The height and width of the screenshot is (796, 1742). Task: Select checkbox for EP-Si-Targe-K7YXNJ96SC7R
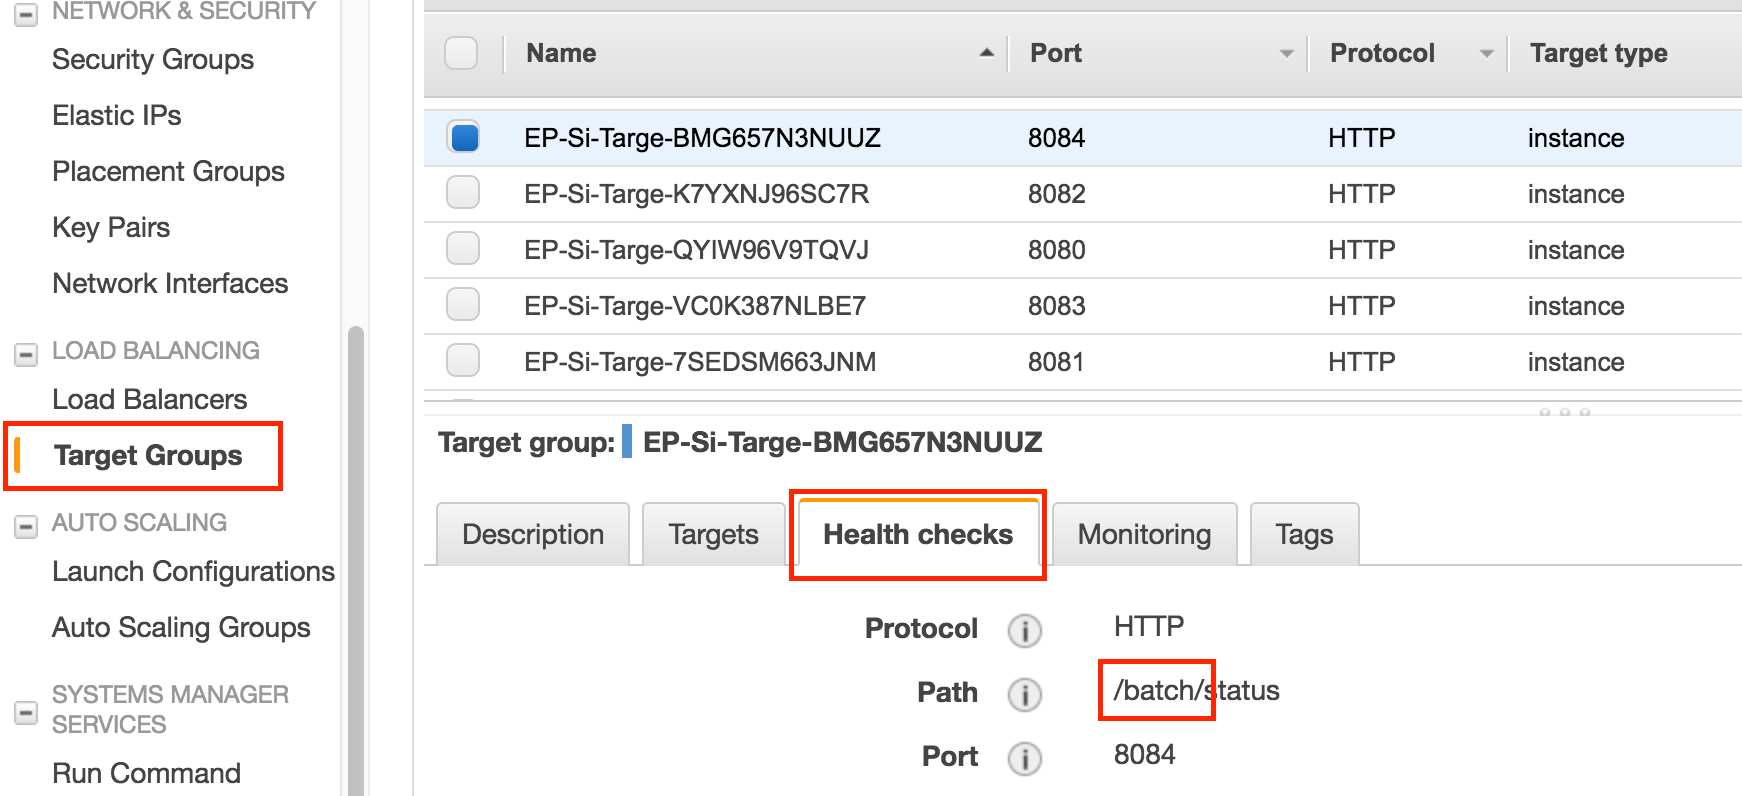(463, 192)
